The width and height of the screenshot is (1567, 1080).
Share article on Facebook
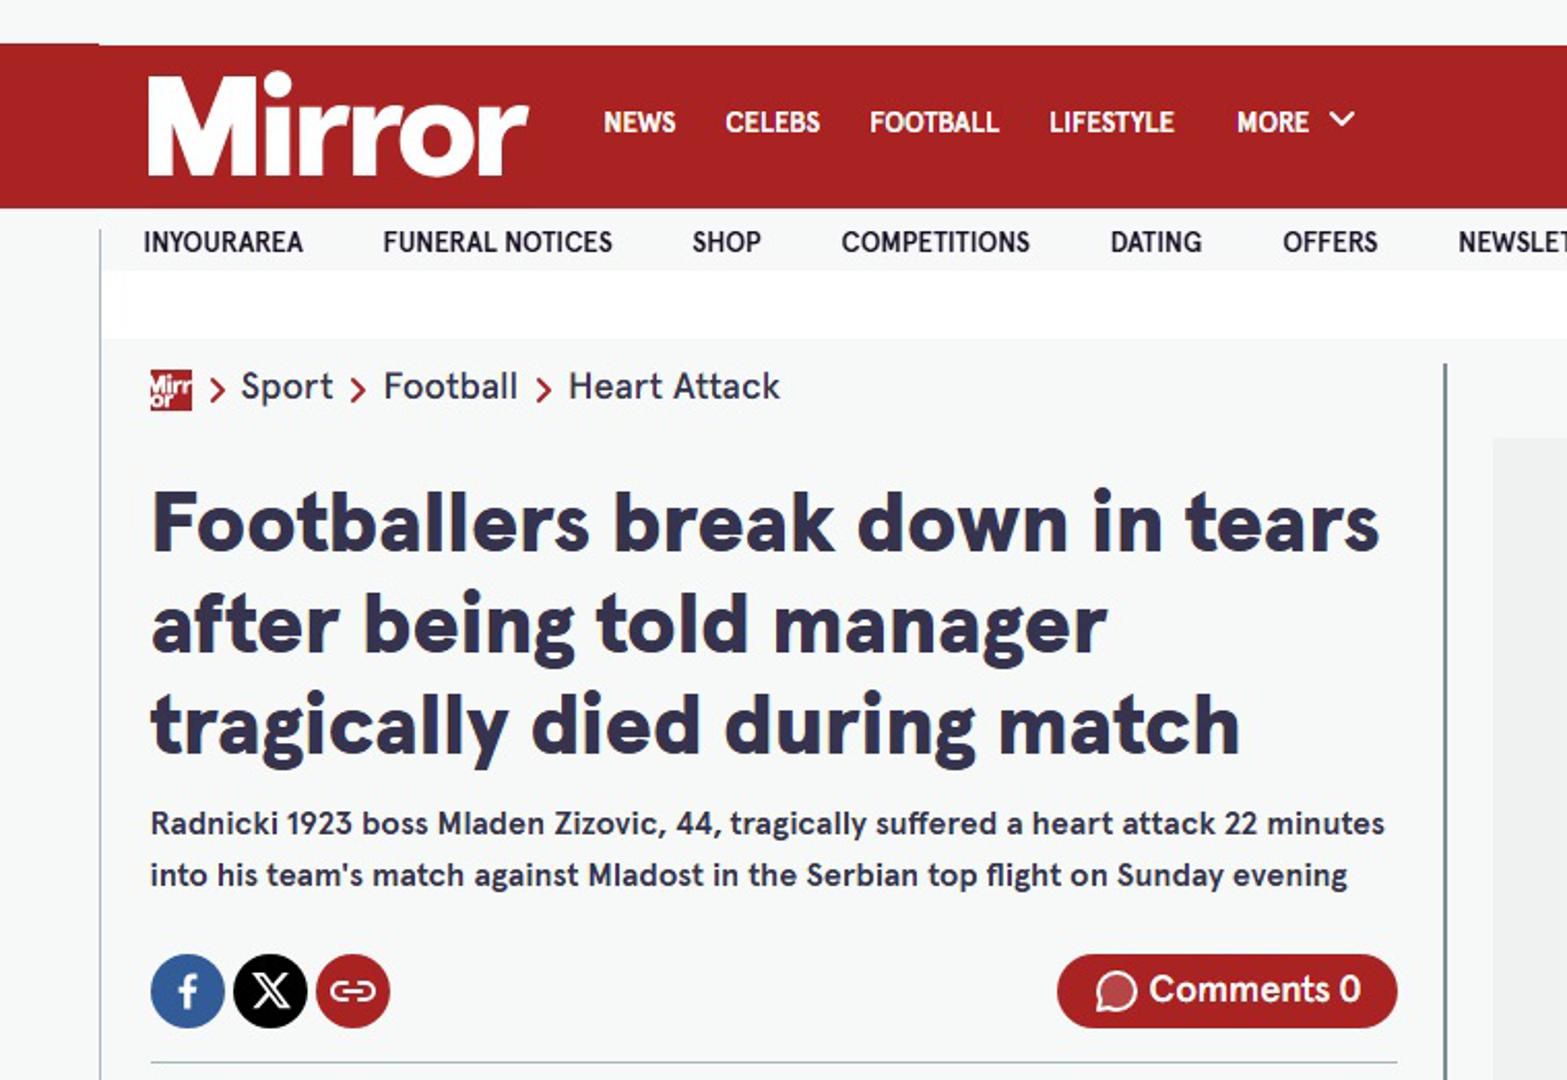coord(188,991)
